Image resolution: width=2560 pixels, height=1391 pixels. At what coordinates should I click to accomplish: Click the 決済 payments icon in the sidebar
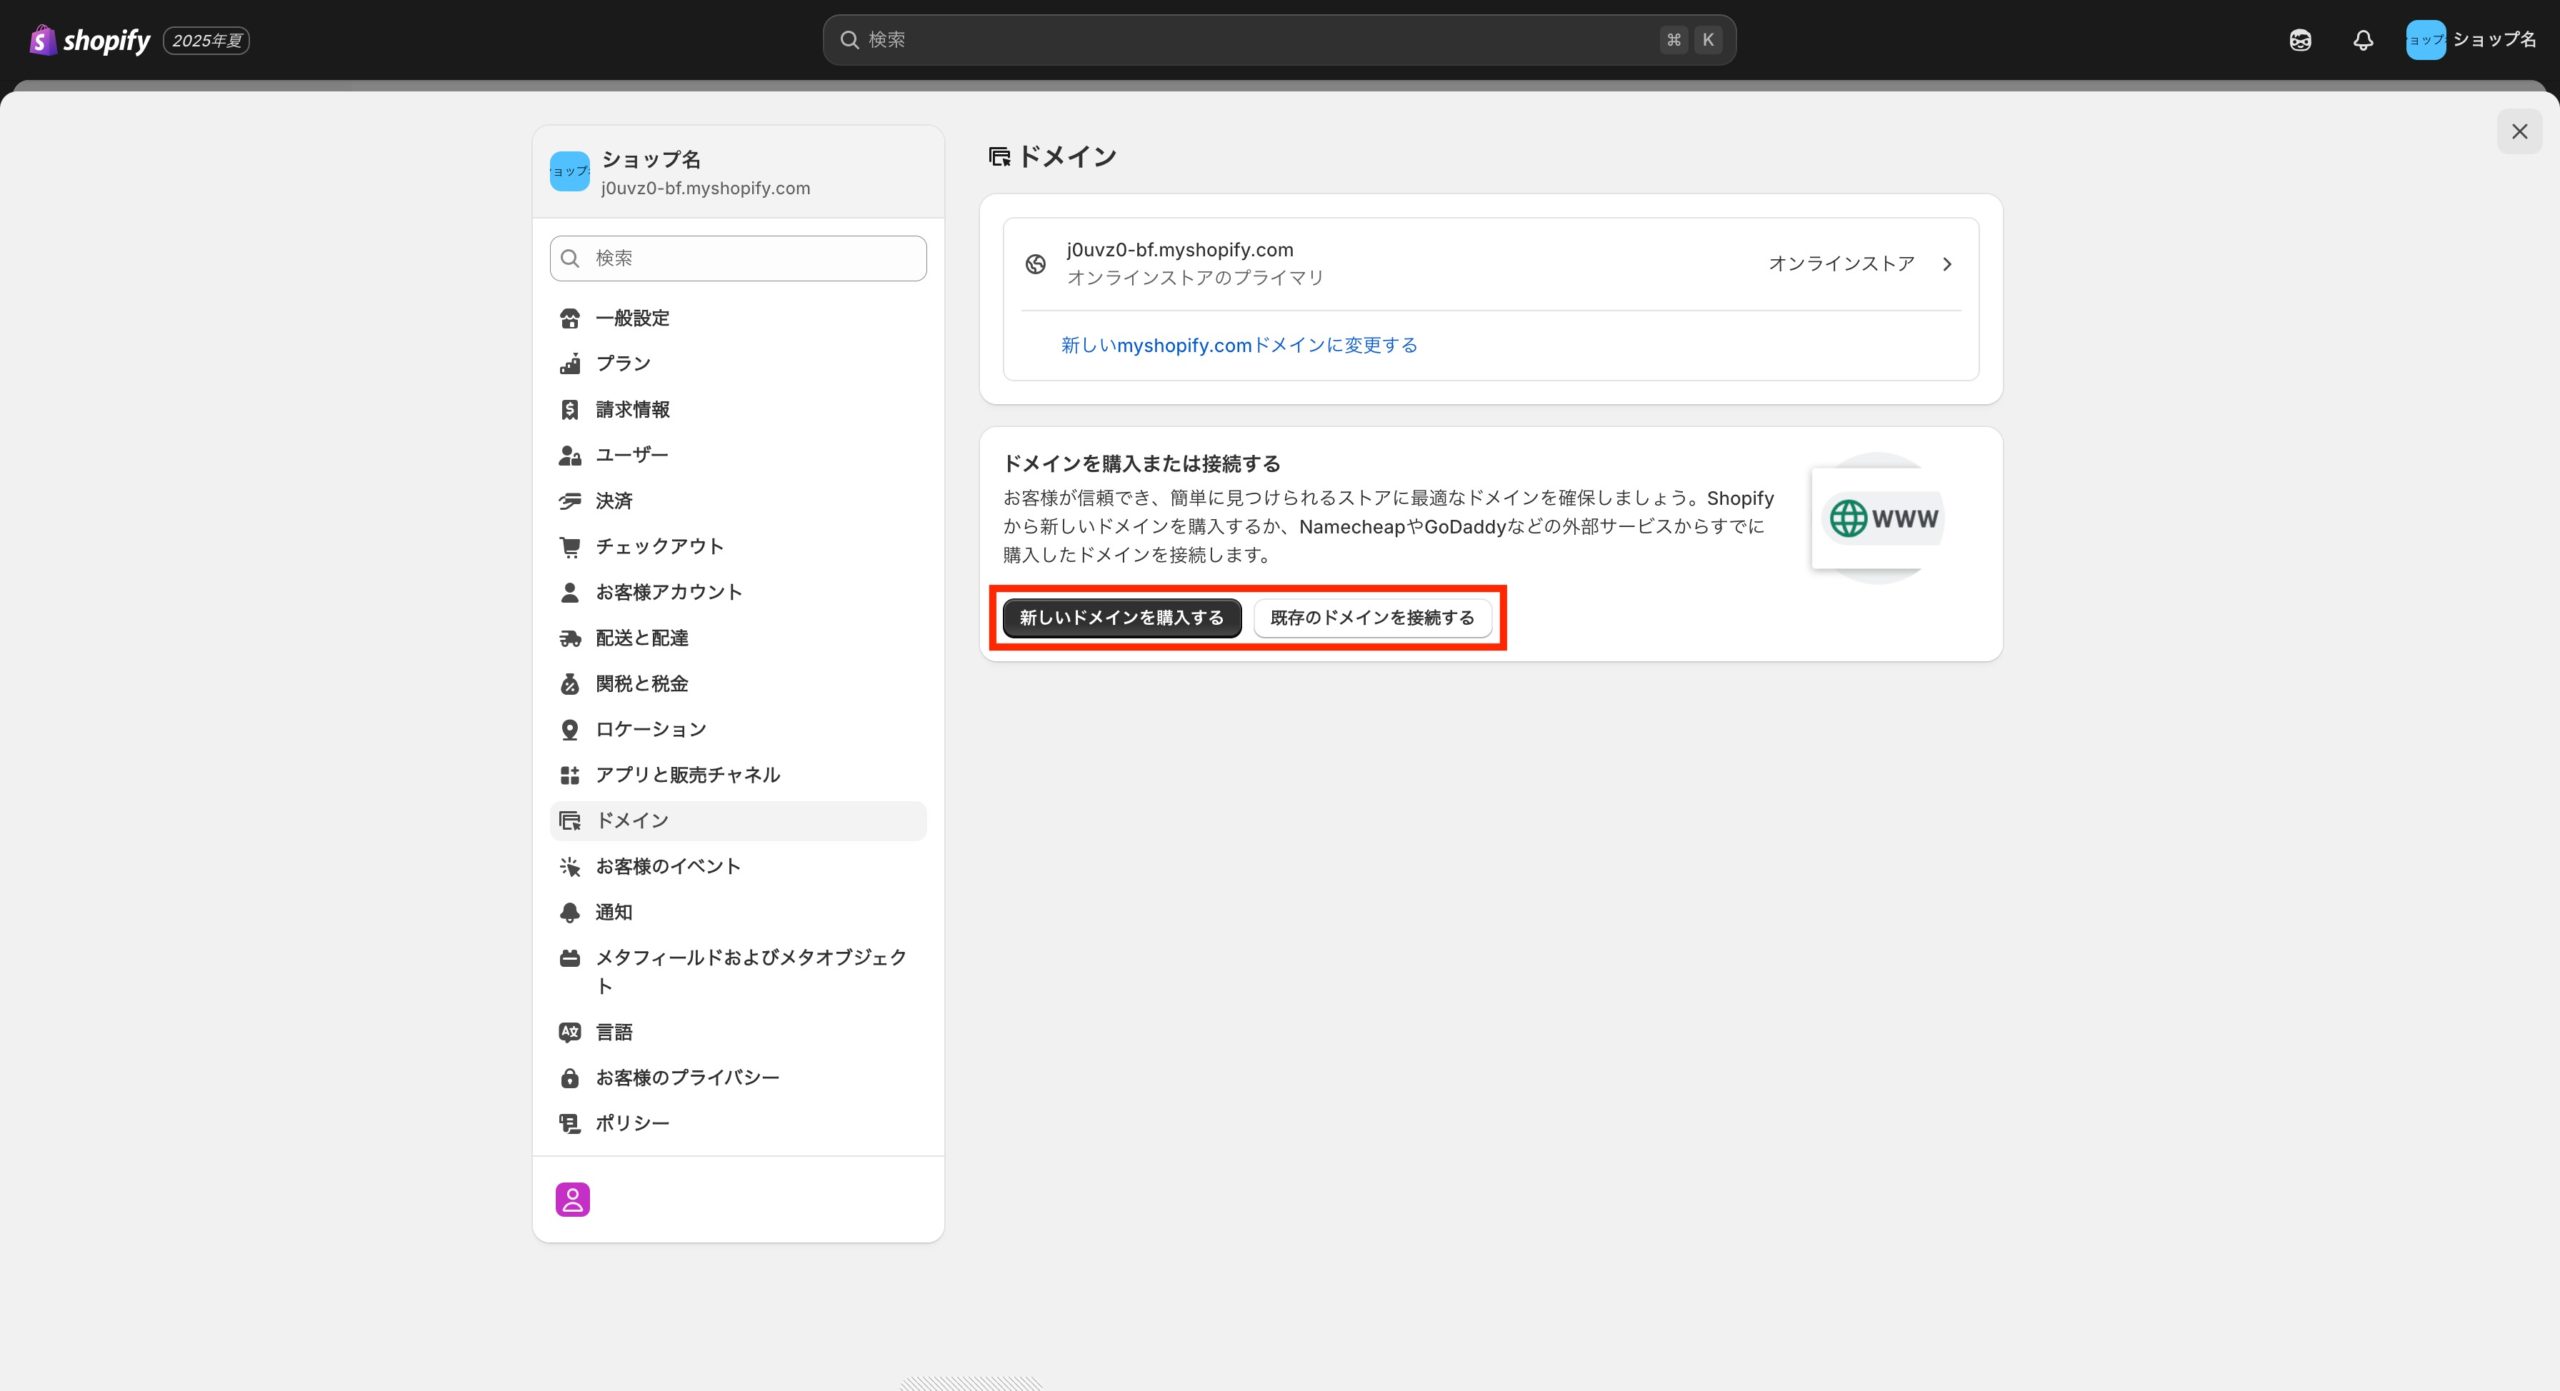(x=570, y=501)
